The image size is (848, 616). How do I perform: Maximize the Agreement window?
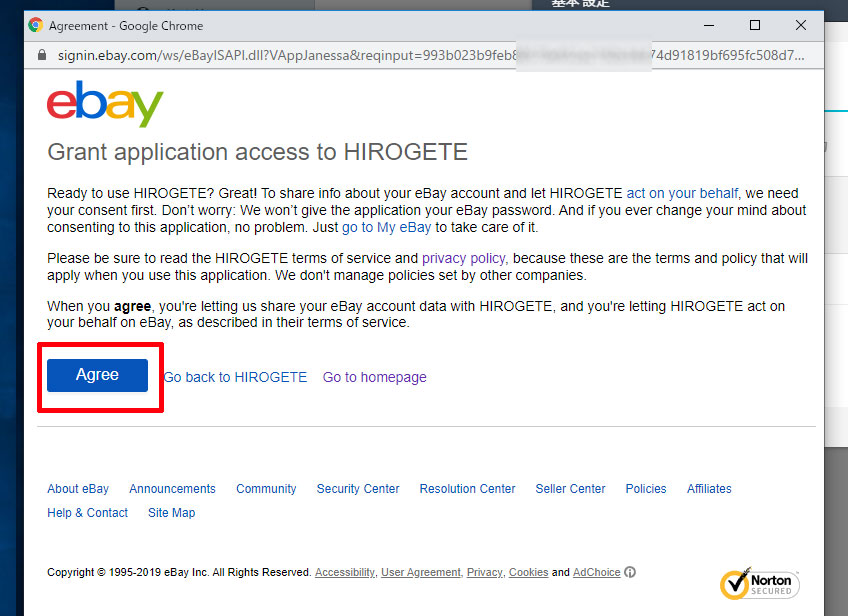755,25
